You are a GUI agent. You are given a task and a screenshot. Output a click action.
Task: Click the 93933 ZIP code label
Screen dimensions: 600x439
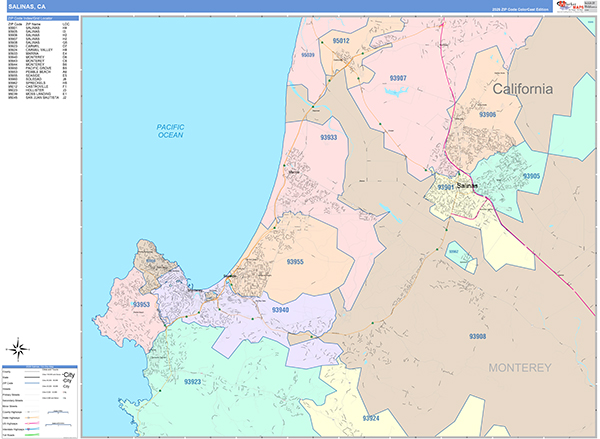coord(328,137)
